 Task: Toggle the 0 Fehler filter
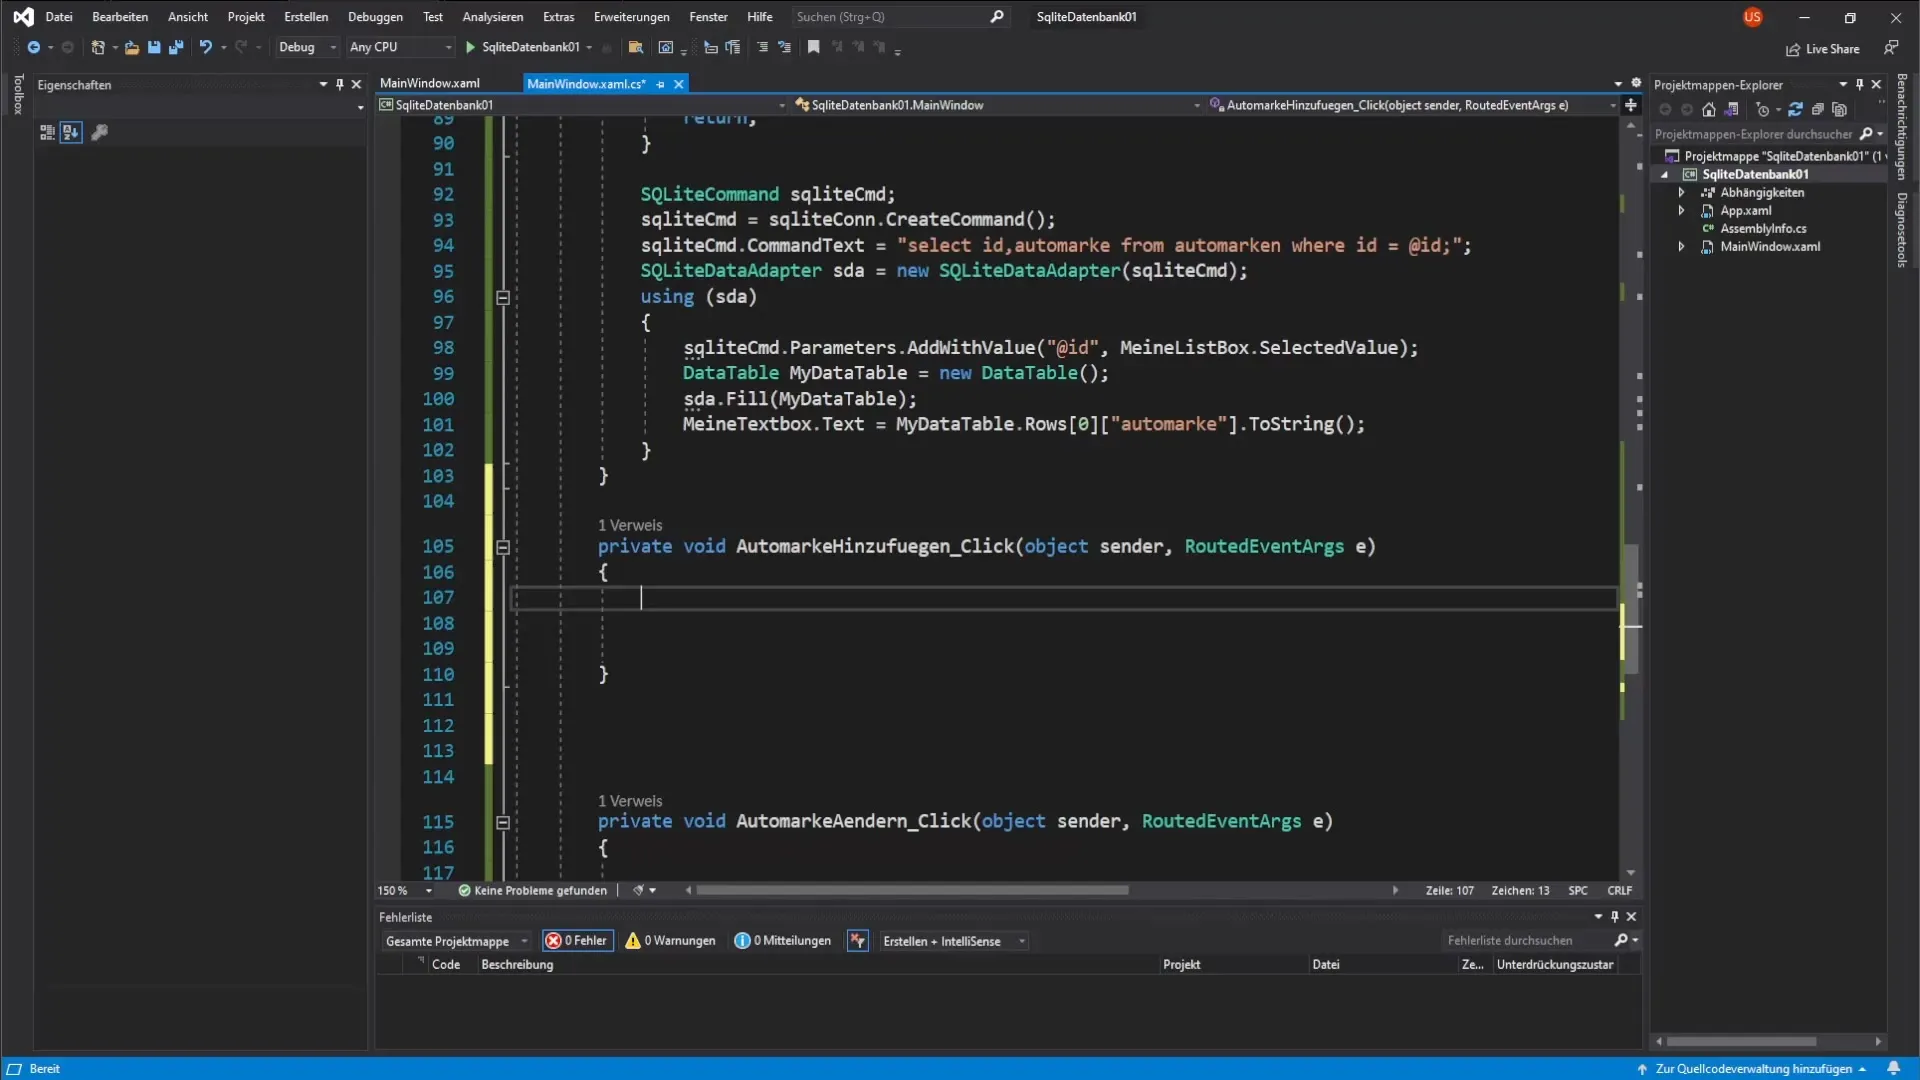coord(578,941)
